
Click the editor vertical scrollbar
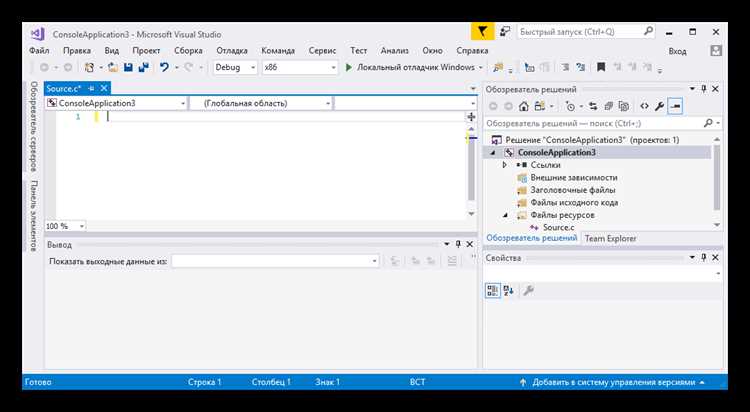(471, 171)
